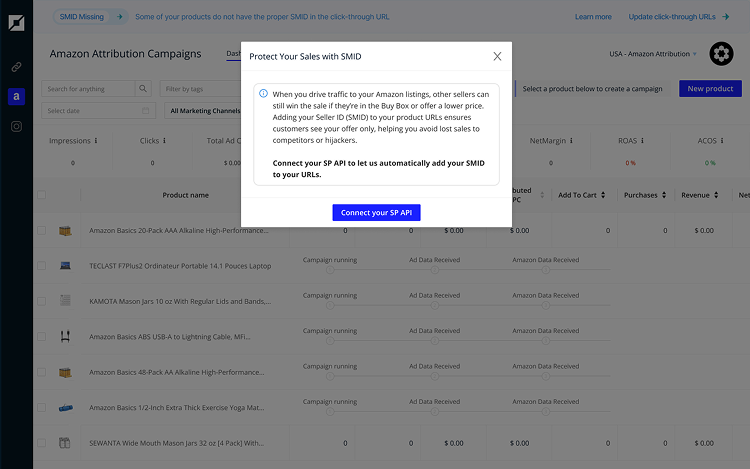
Task: Open the Learn more link
Action: [x=593, y=17]
